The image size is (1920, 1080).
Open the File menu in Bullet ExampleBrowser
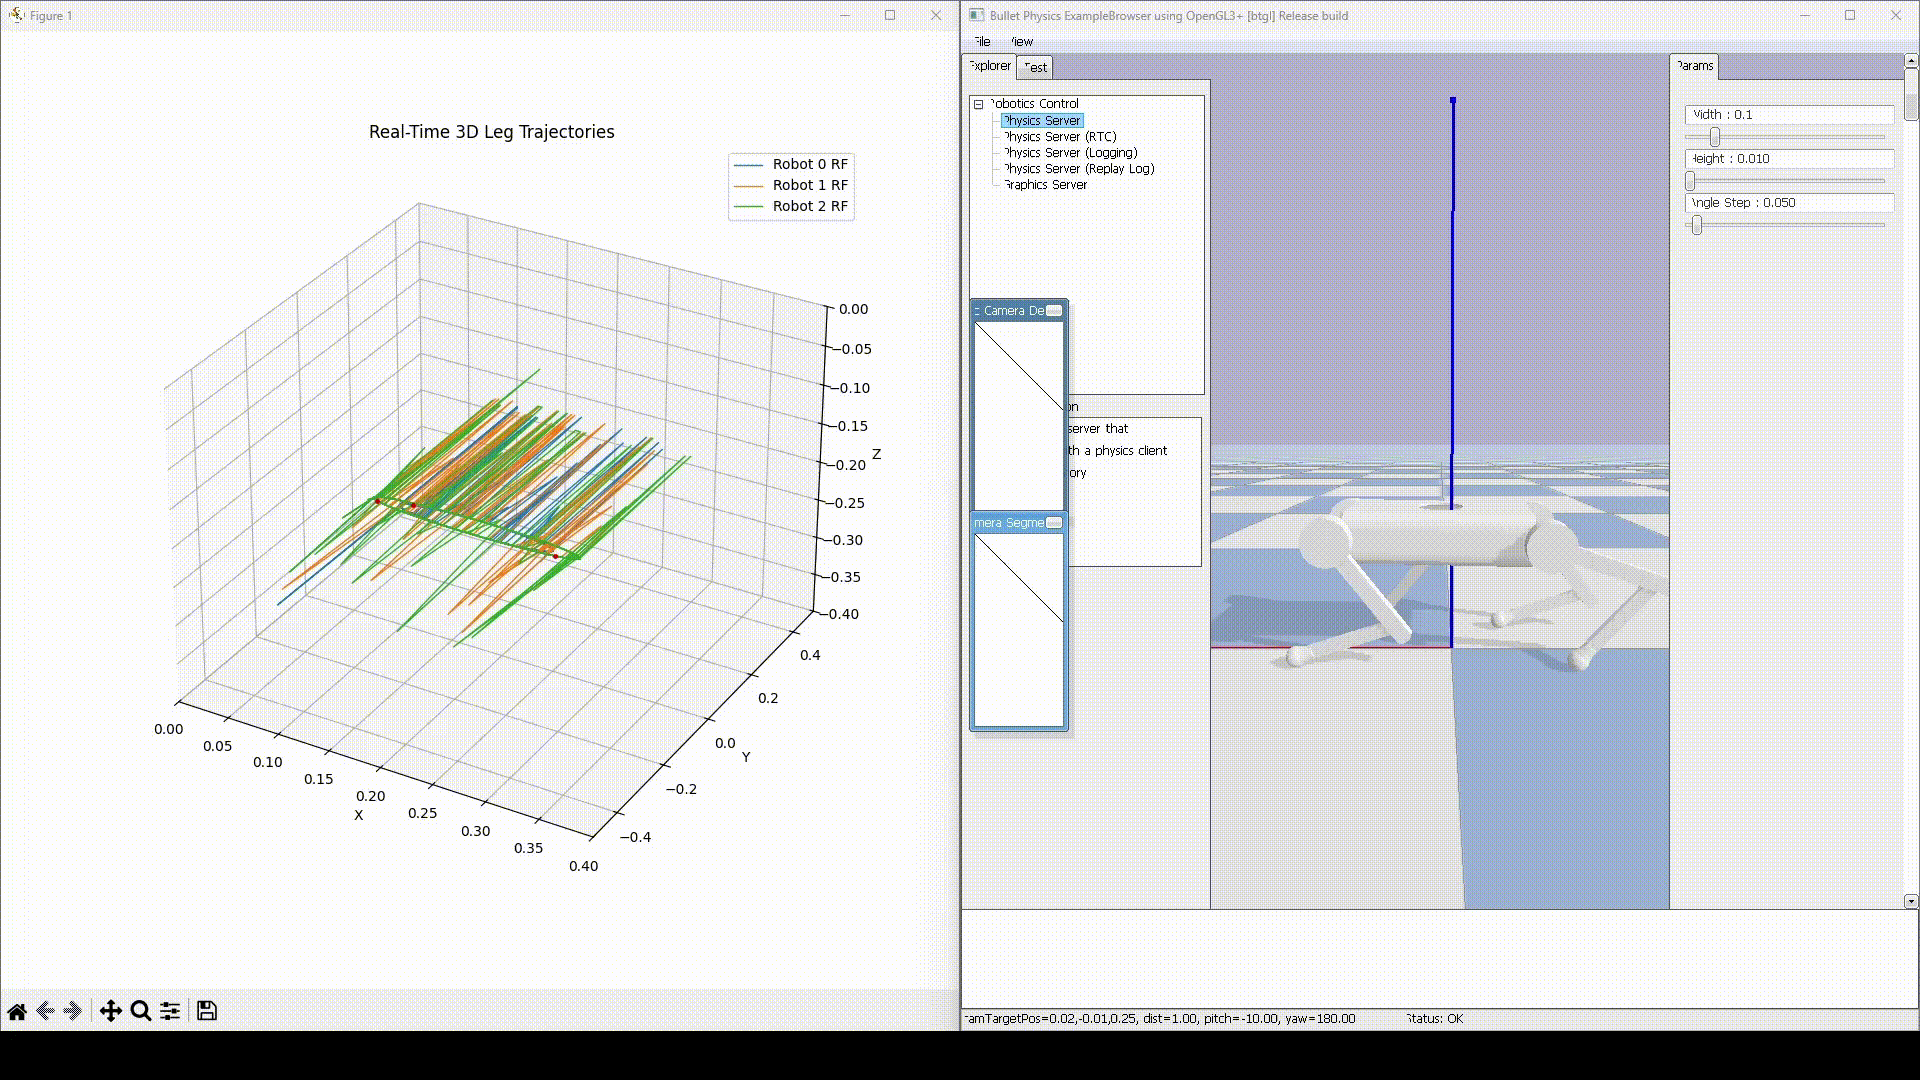pos(980,42)
